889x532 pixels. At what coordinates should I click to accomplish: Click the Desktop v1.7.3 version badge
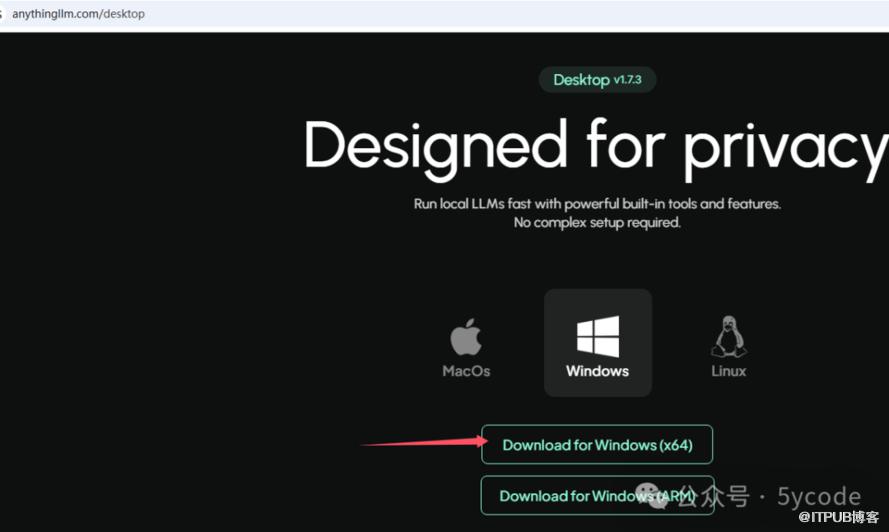[x=597, y=79]
